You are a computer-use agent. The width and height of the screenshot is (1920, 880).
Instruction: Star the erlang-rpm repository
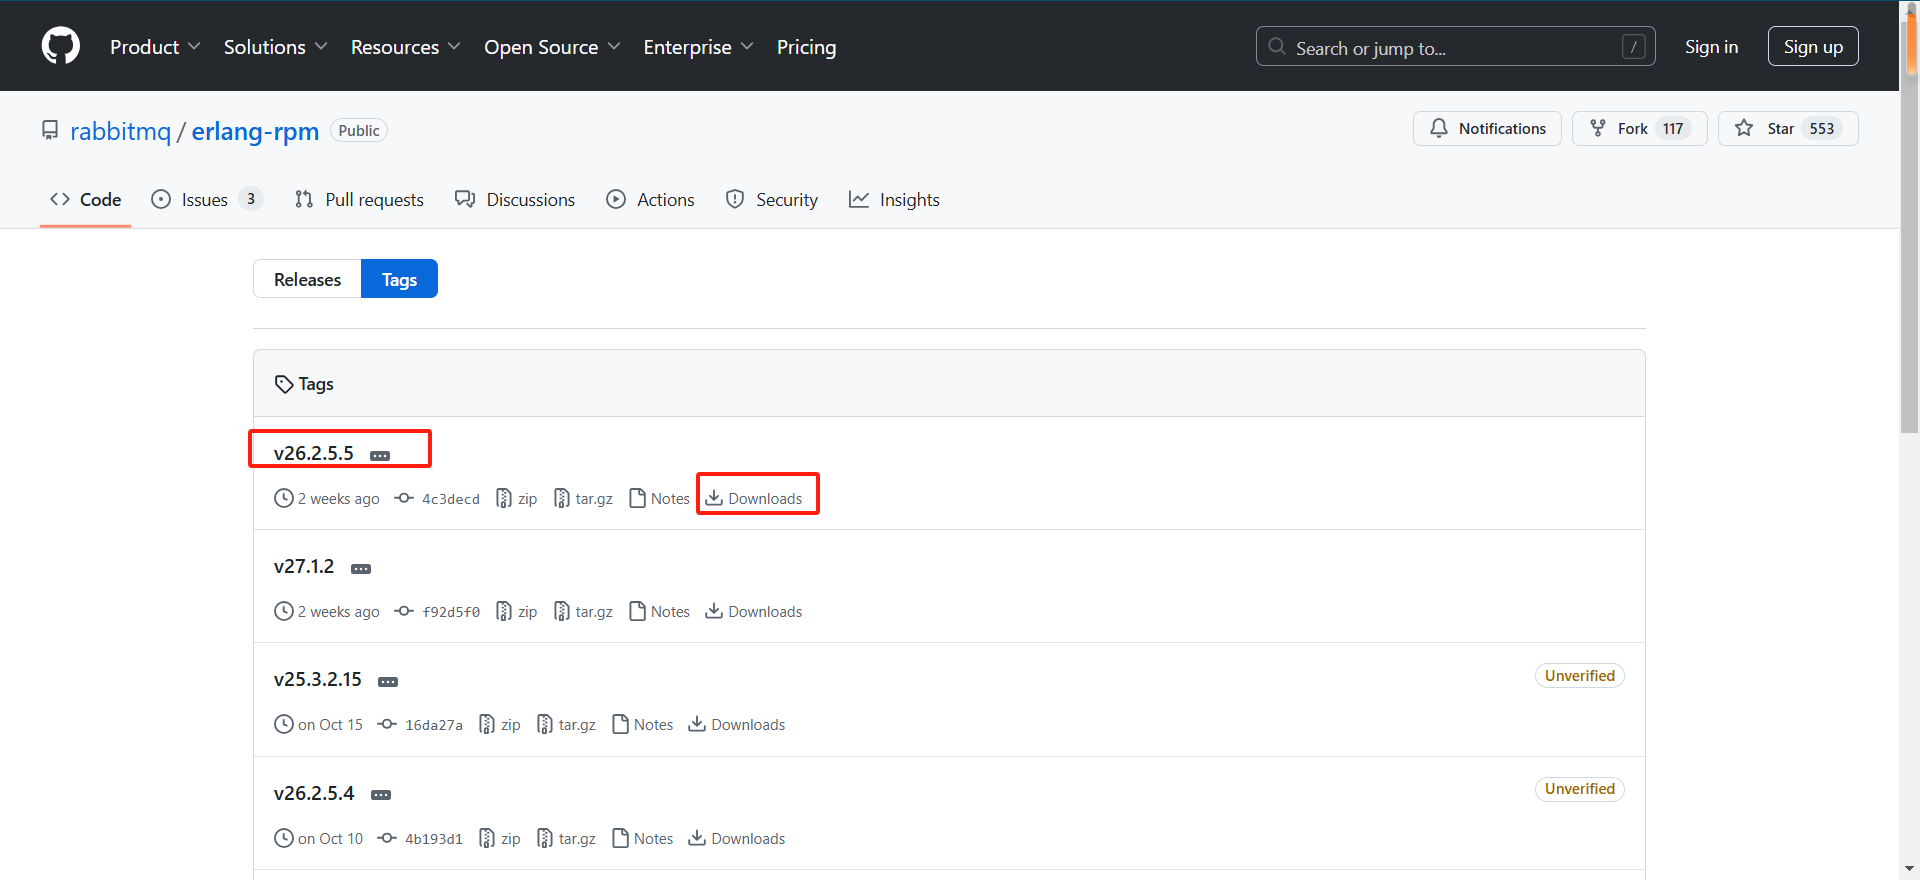[x=1768, y=129]
